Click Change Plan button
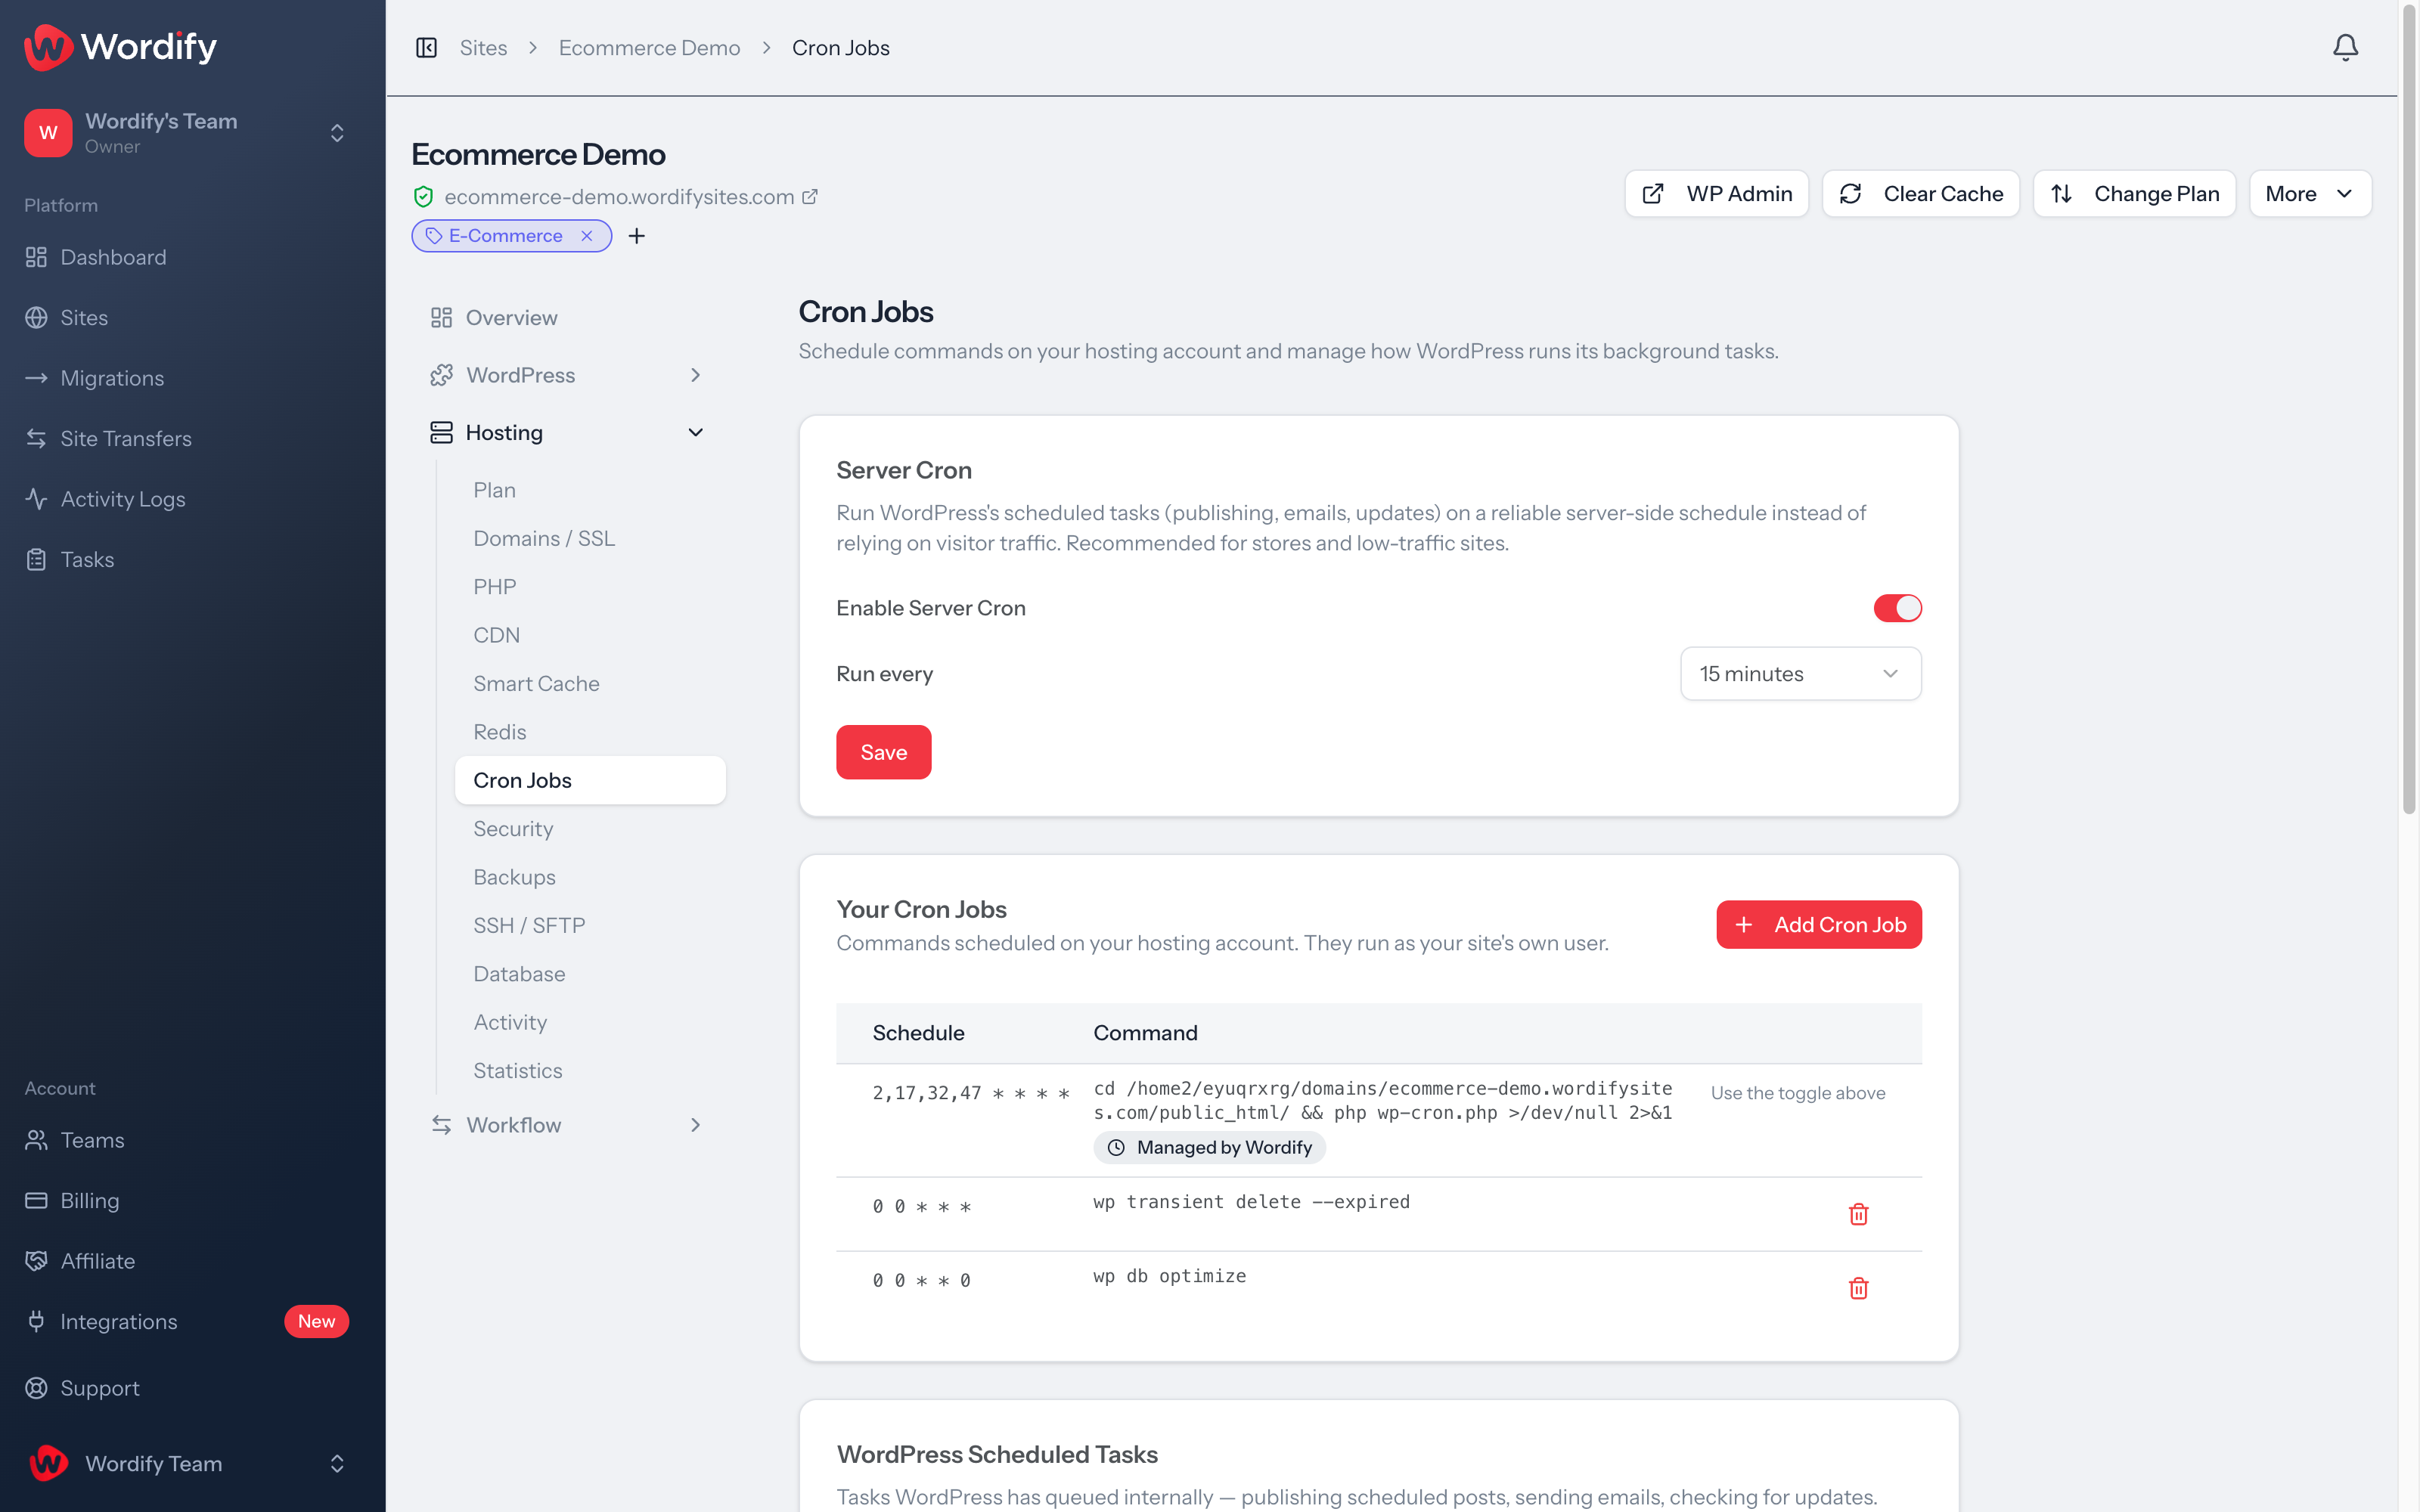Image resolution: width=2420 pixels, height=1512 pixels. [x=2134, y=194]
